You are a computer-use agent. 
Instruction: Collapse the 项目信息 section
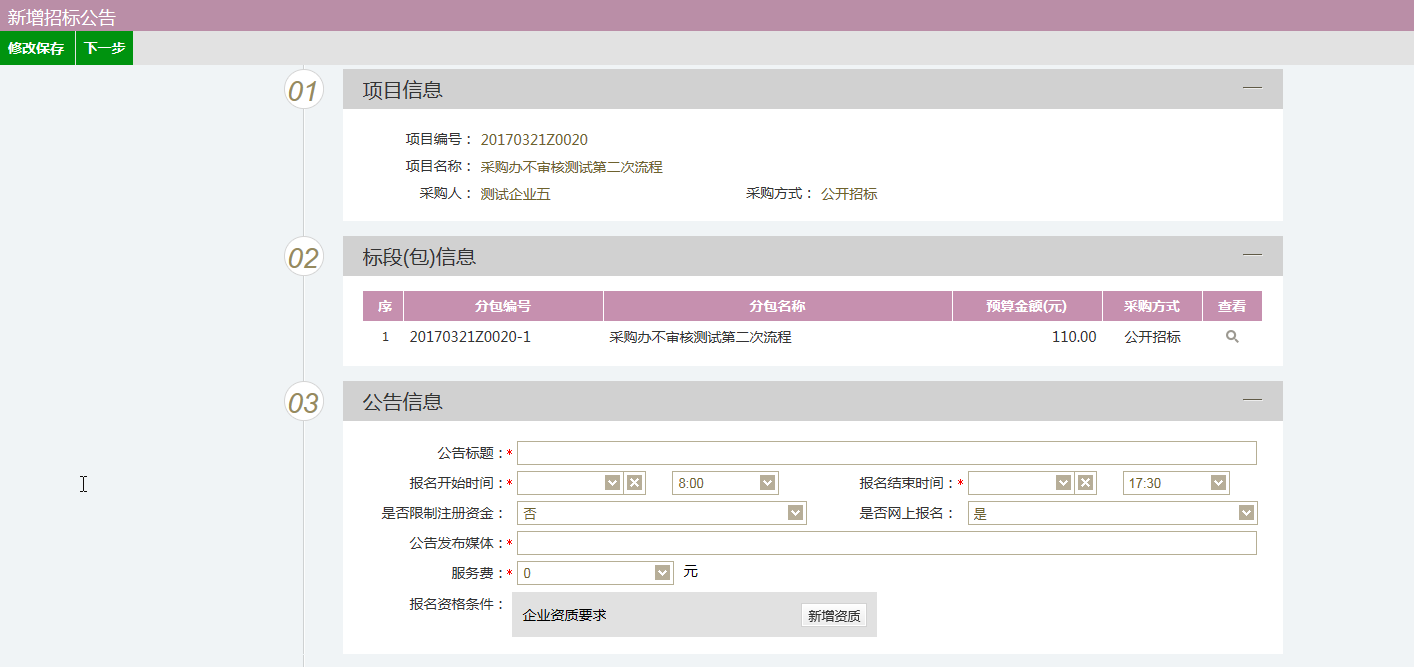pos(1252,88)
